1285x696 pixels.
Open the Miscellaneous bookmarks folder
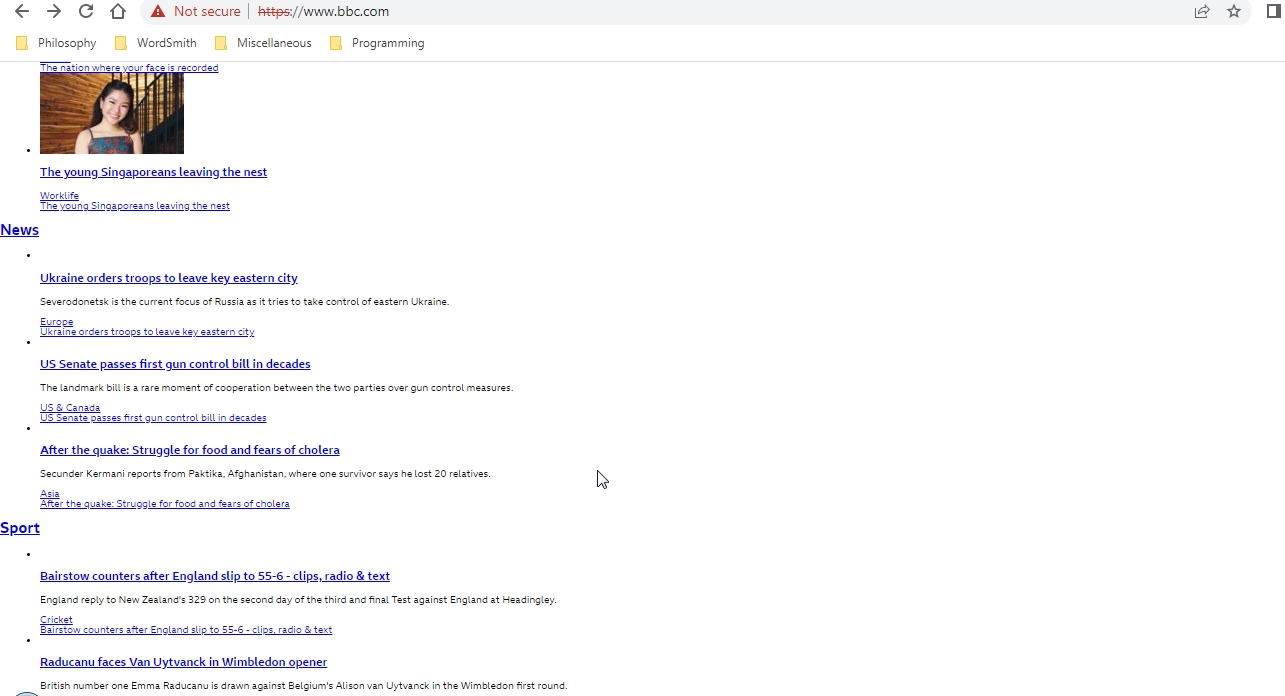click(x=264, y=43)
